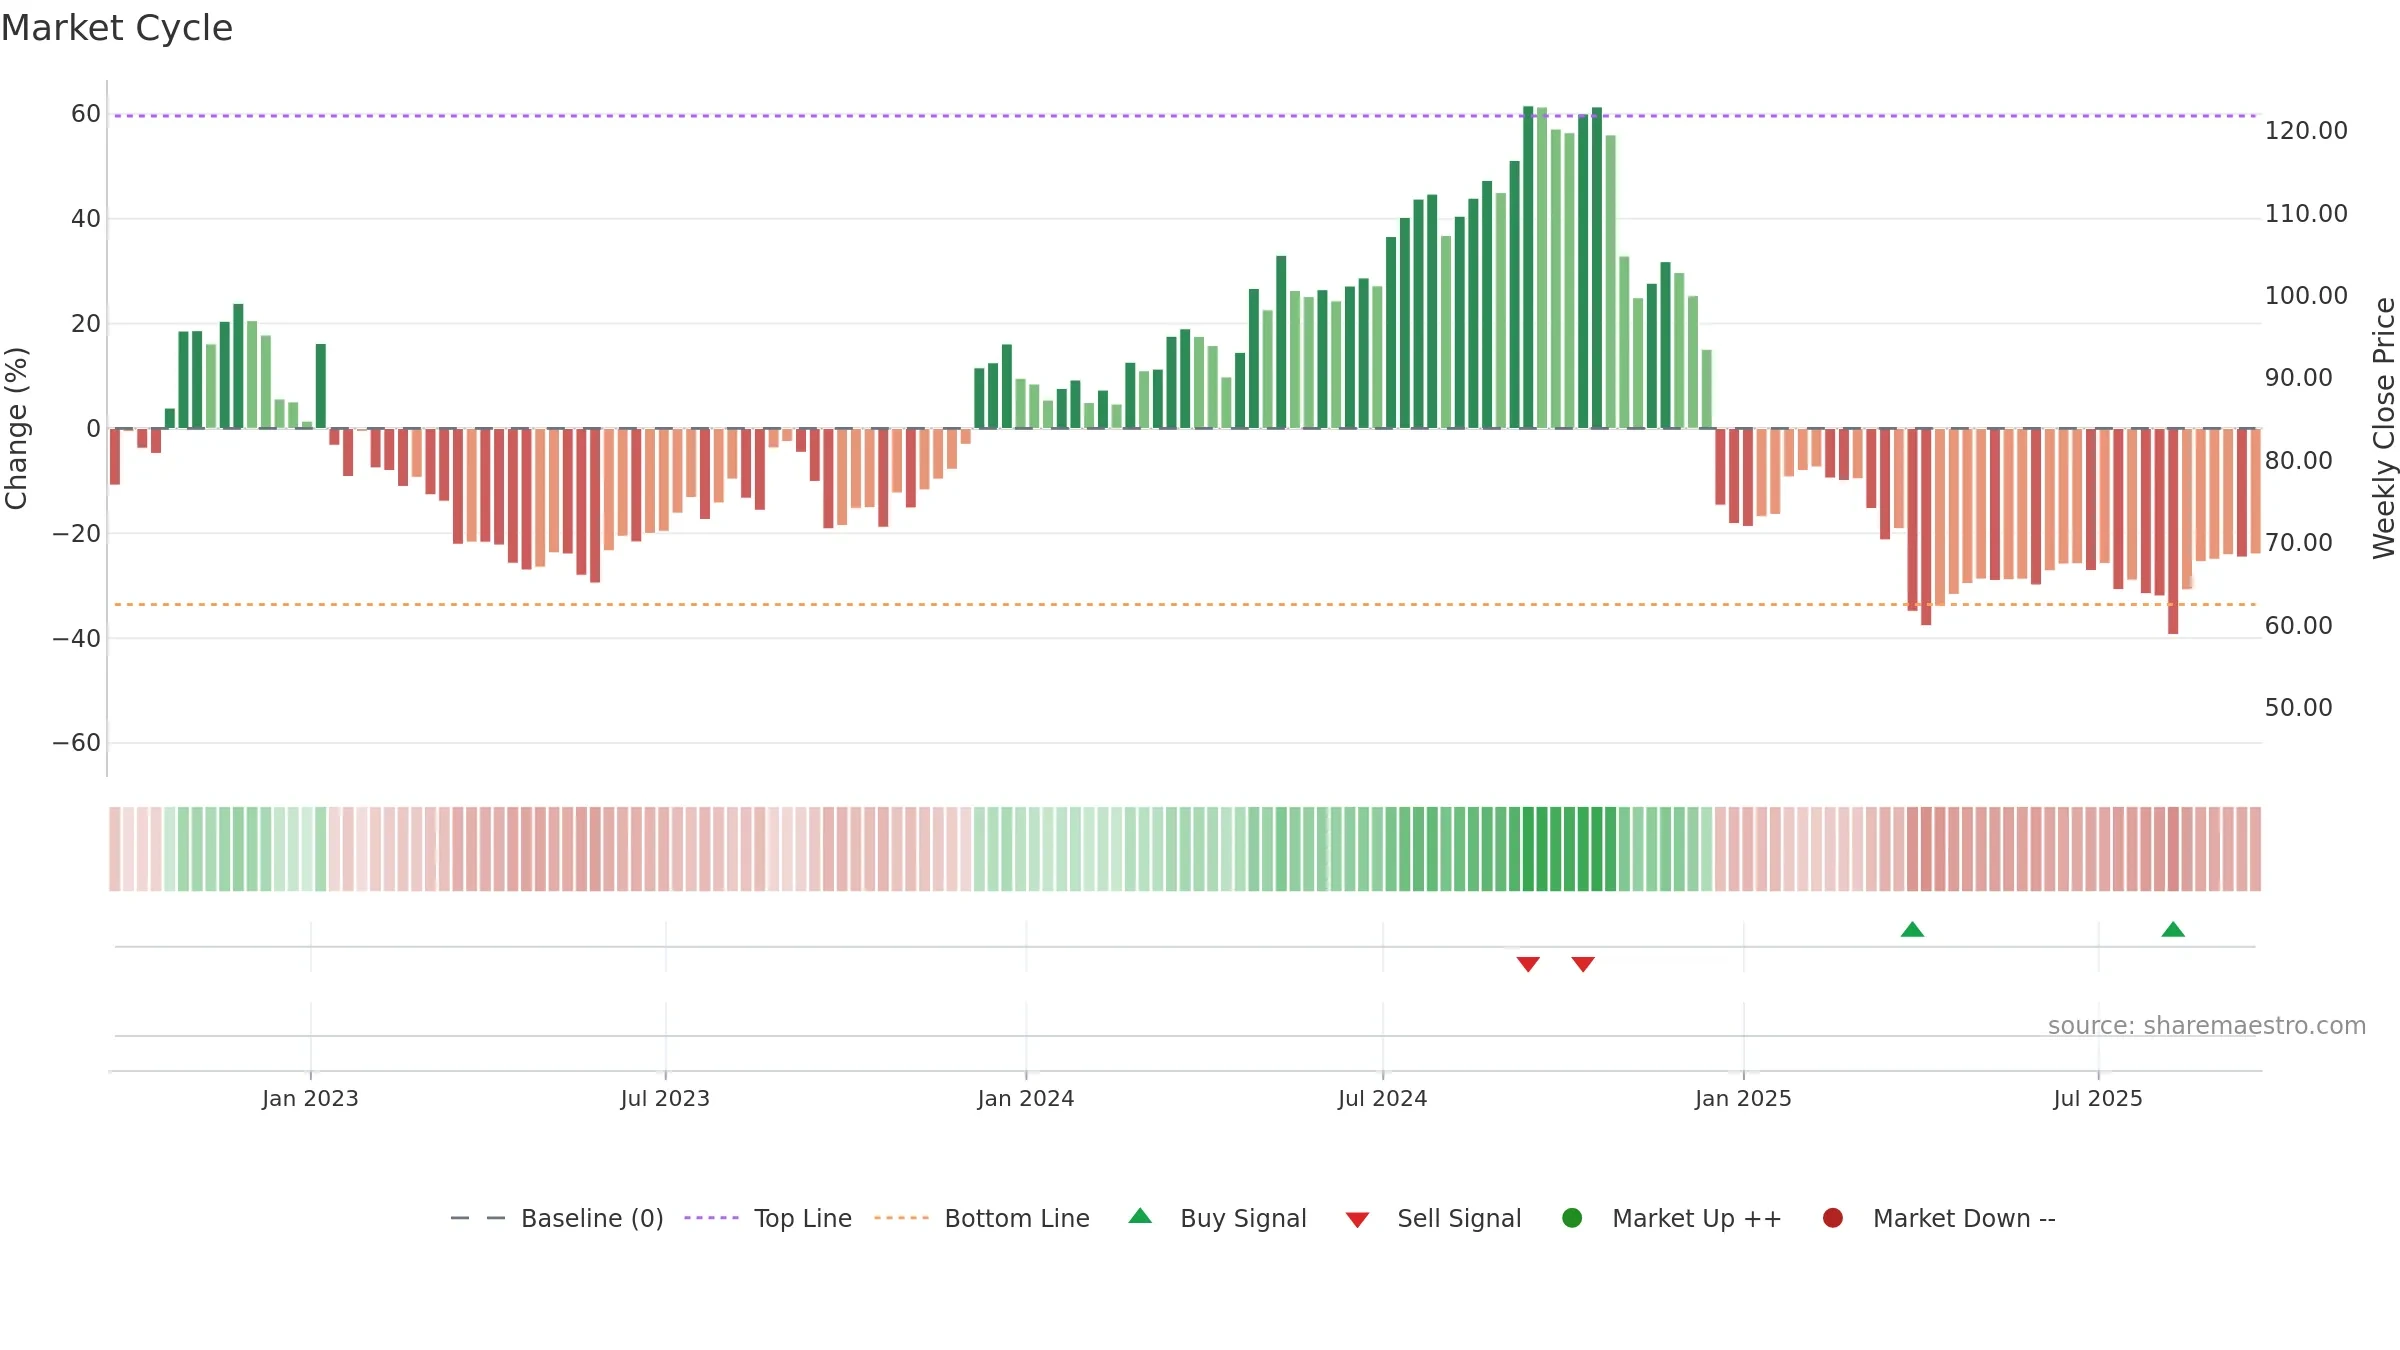This screenshot has height=1350, width=2400.
Task: Select the first red sell signal marker
Action: (1528, 964)
